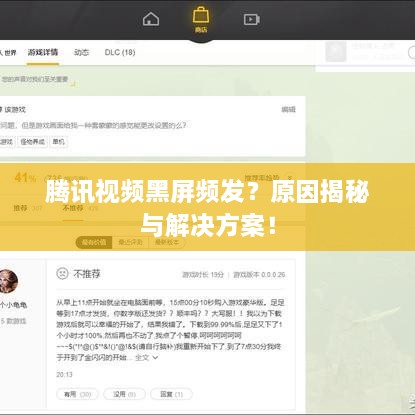Select the 最有价值 sort pill
415x415 pixels.
pyautogui.click(x=94, y=242)
